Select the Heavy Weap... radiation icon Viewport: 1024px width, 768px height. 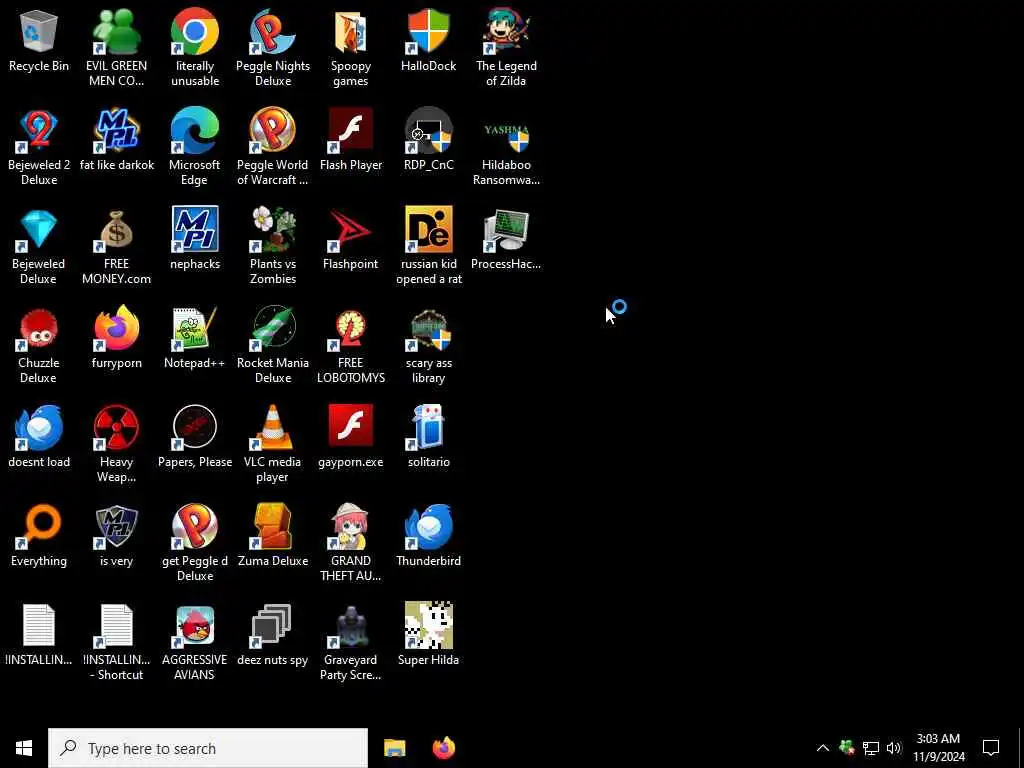coord(116,428)
